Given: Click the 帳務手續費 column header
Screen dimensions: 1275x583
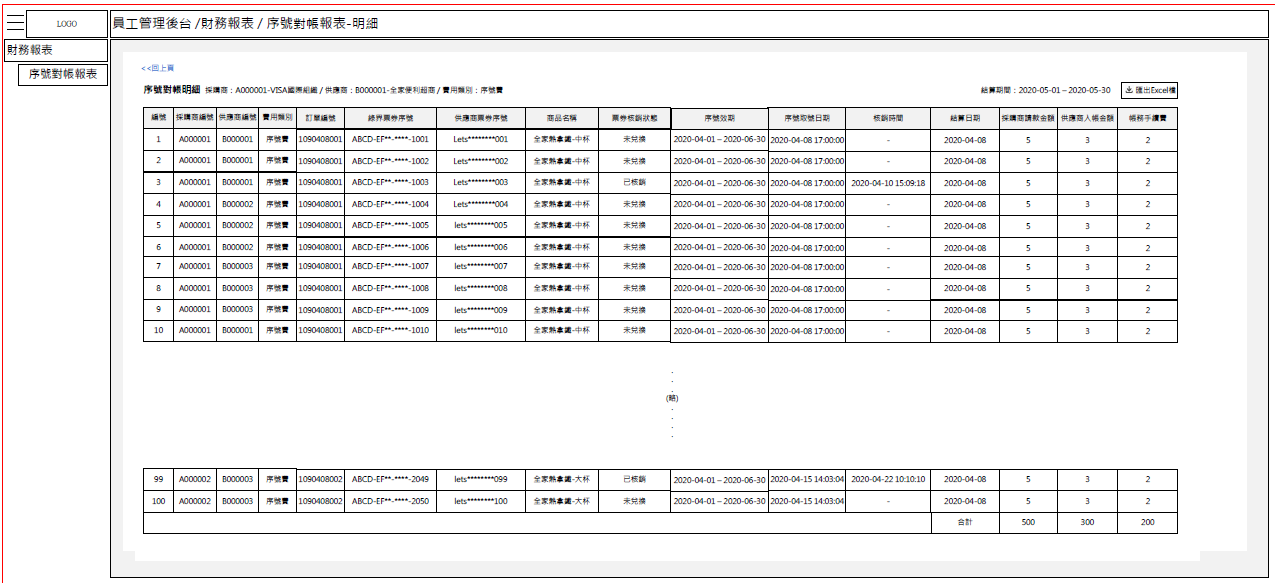Looking at the screenshot, I should pyautogui.click(x=1147, y=118).
